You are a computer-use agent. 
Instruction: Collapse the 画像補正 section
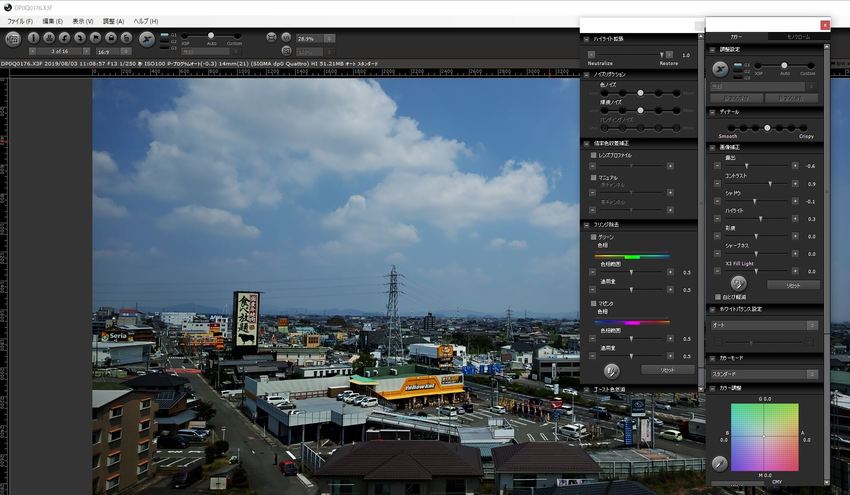click(712, 147)
